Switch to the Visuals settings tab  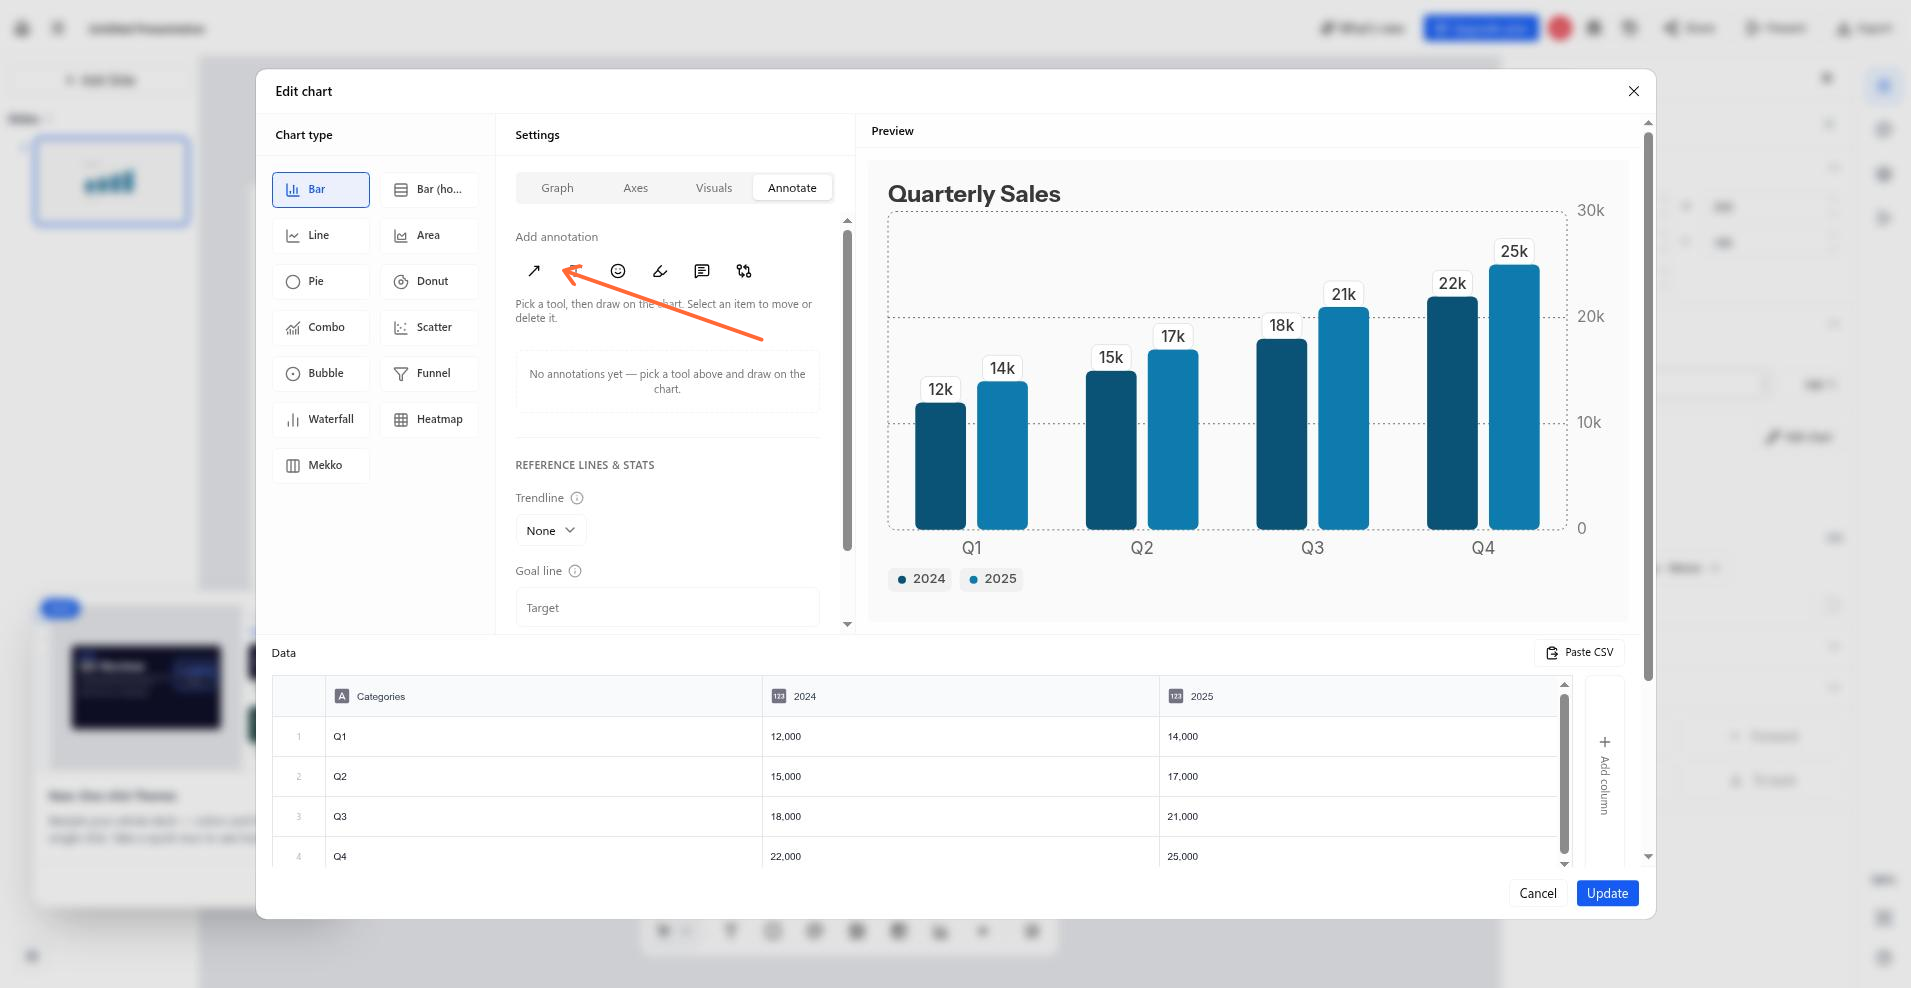(x=714, y=188)
